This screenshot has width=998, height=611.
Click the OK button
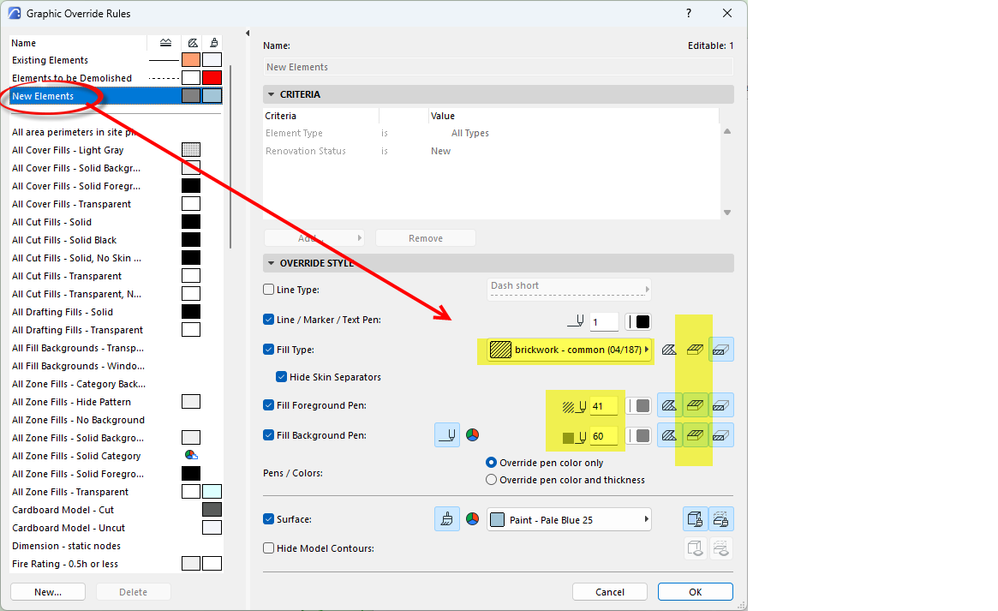click(695, 592)
